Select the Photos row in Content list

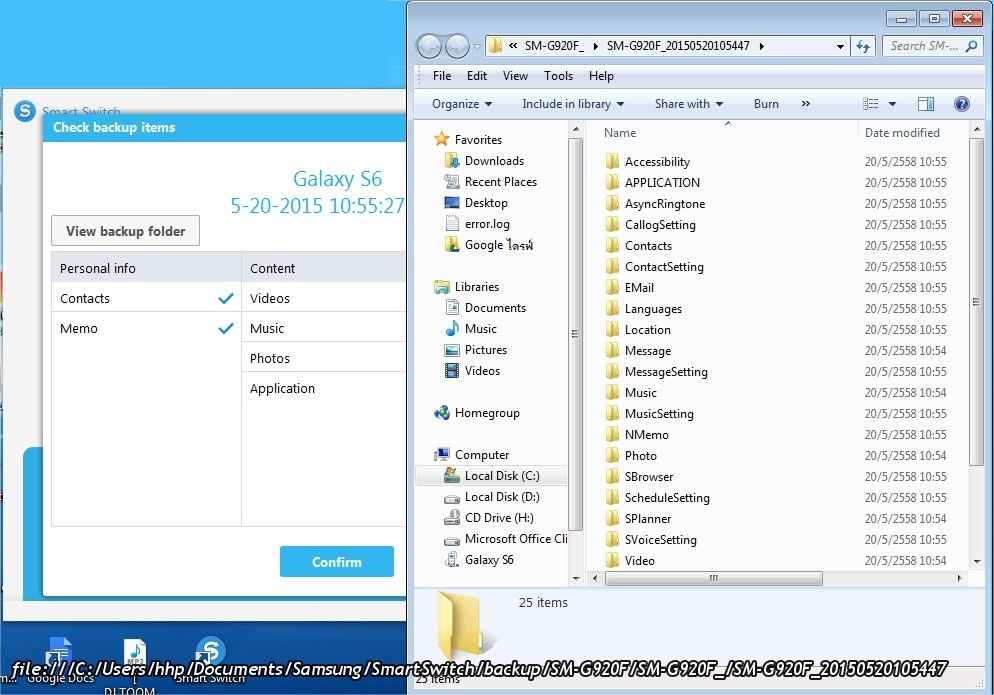click(323, 358)
